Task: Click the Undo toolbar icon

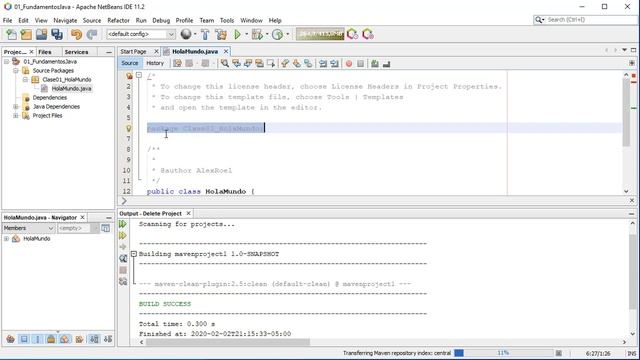Action: point(76,34)
